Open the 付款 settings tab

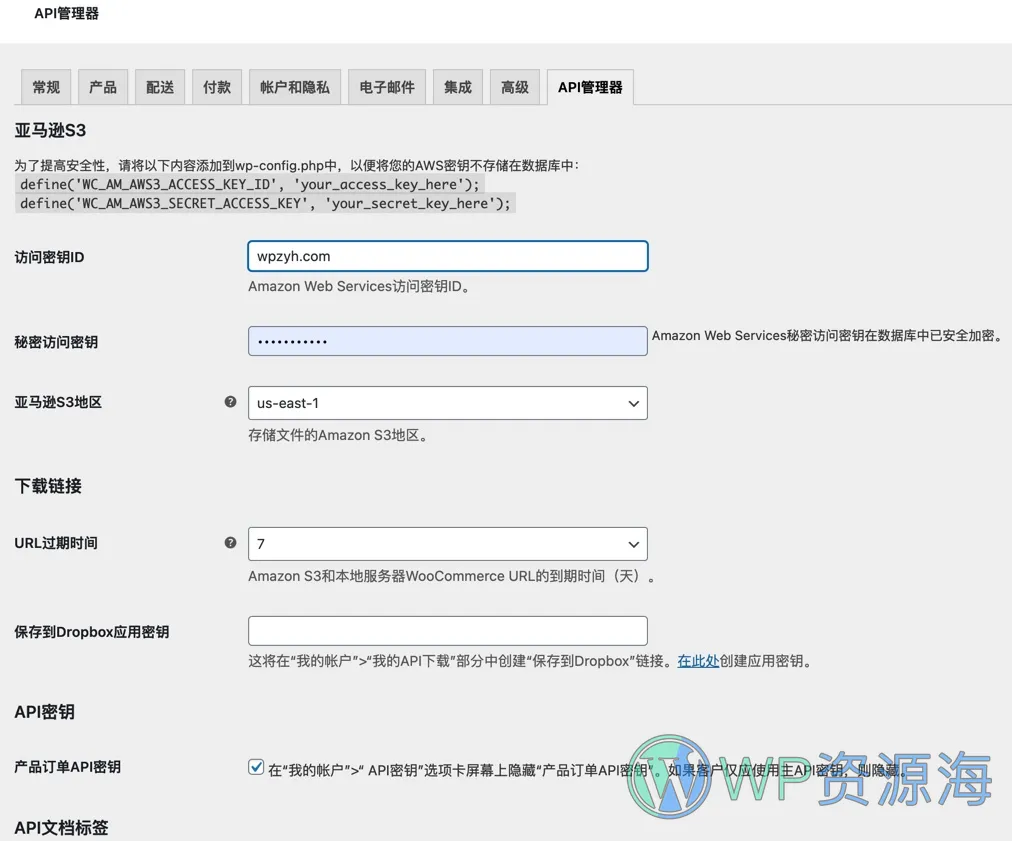pos(216,87)
